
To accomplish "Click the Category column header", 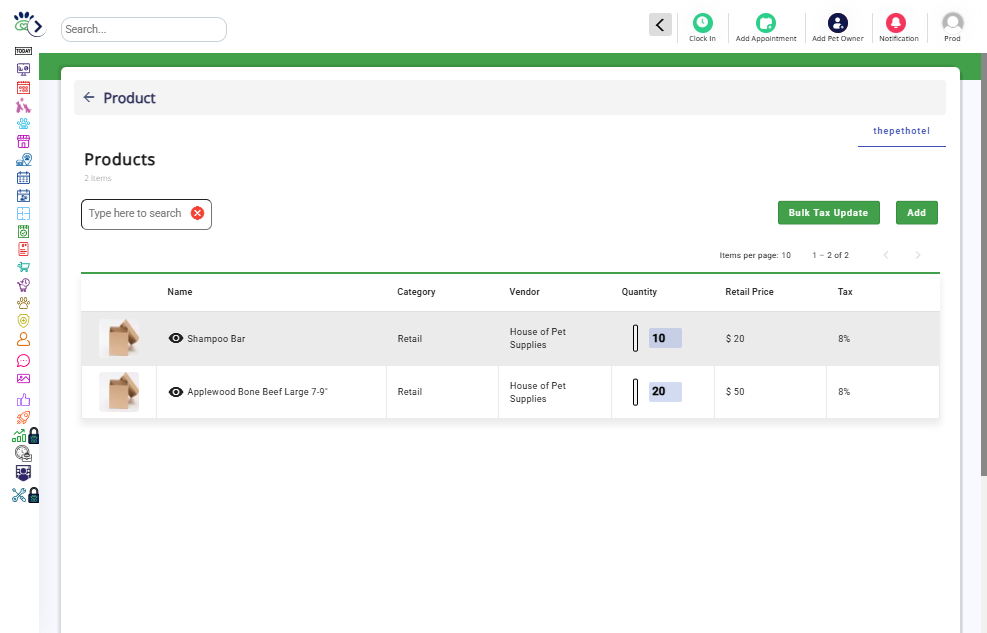I will click(416, 292).
